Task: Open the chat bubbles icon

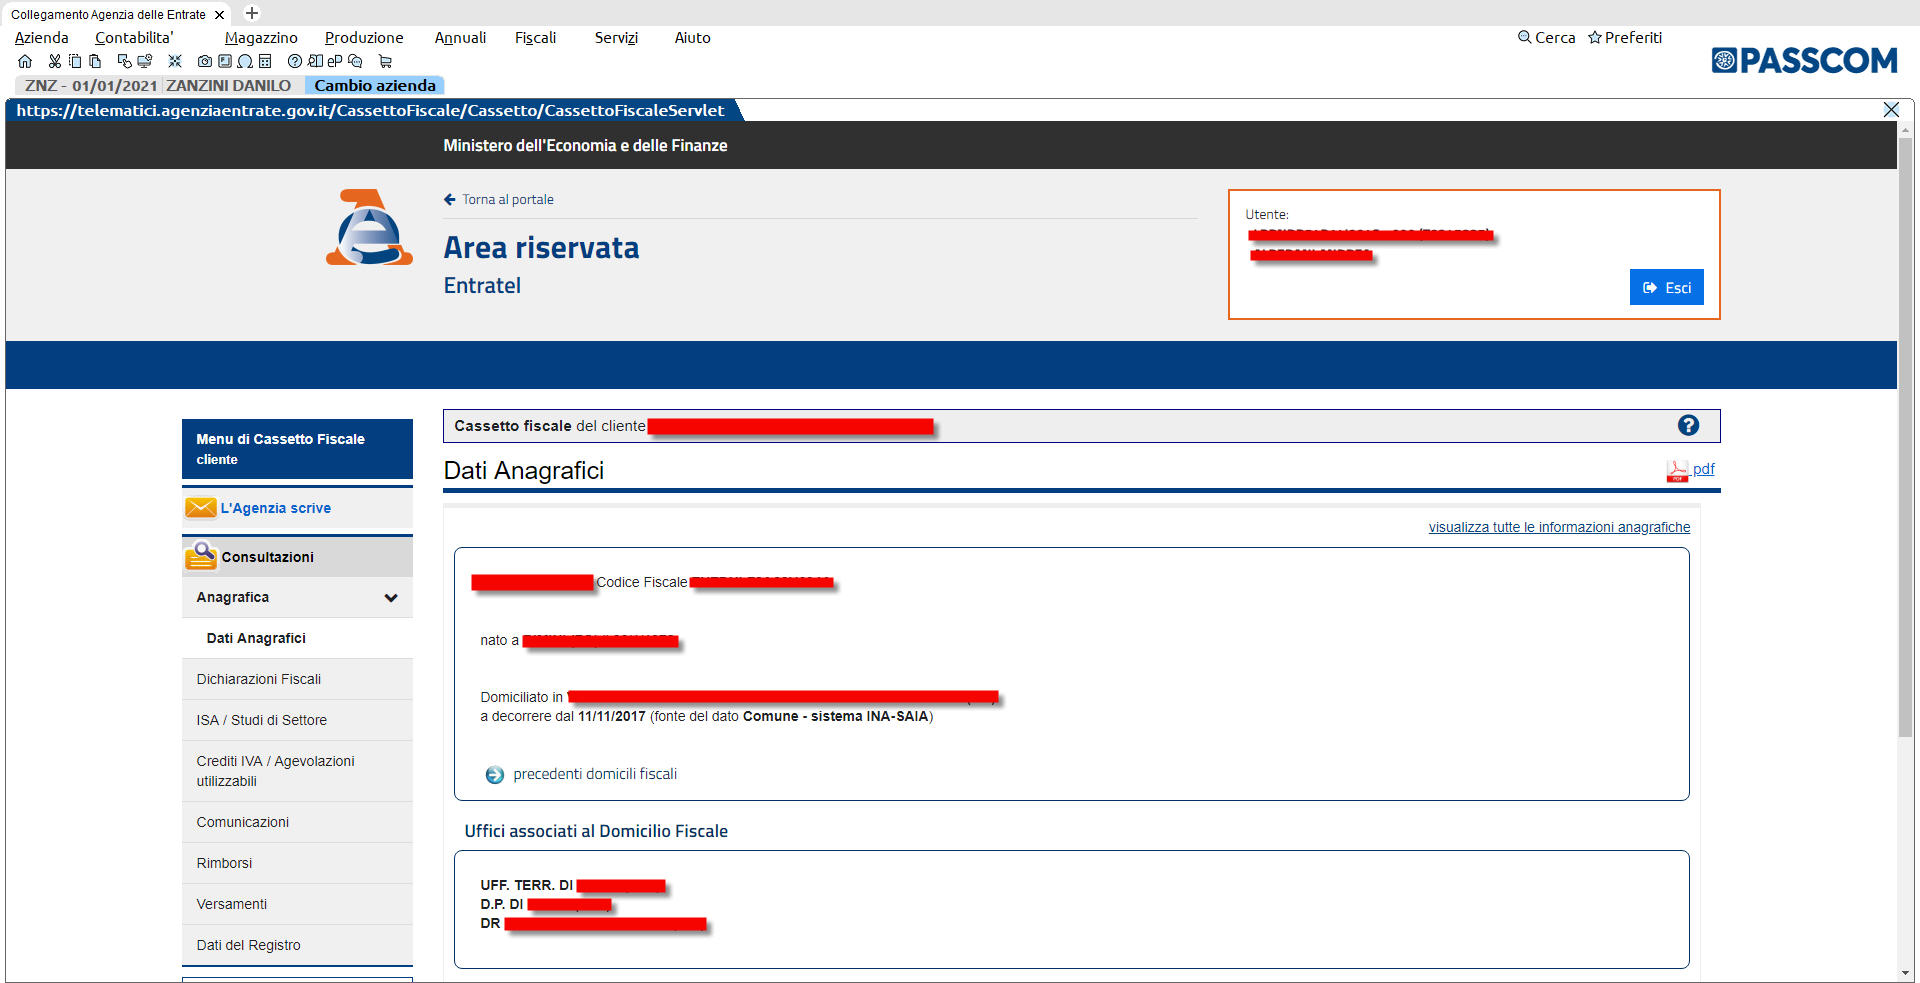Action: pos(355,61)
